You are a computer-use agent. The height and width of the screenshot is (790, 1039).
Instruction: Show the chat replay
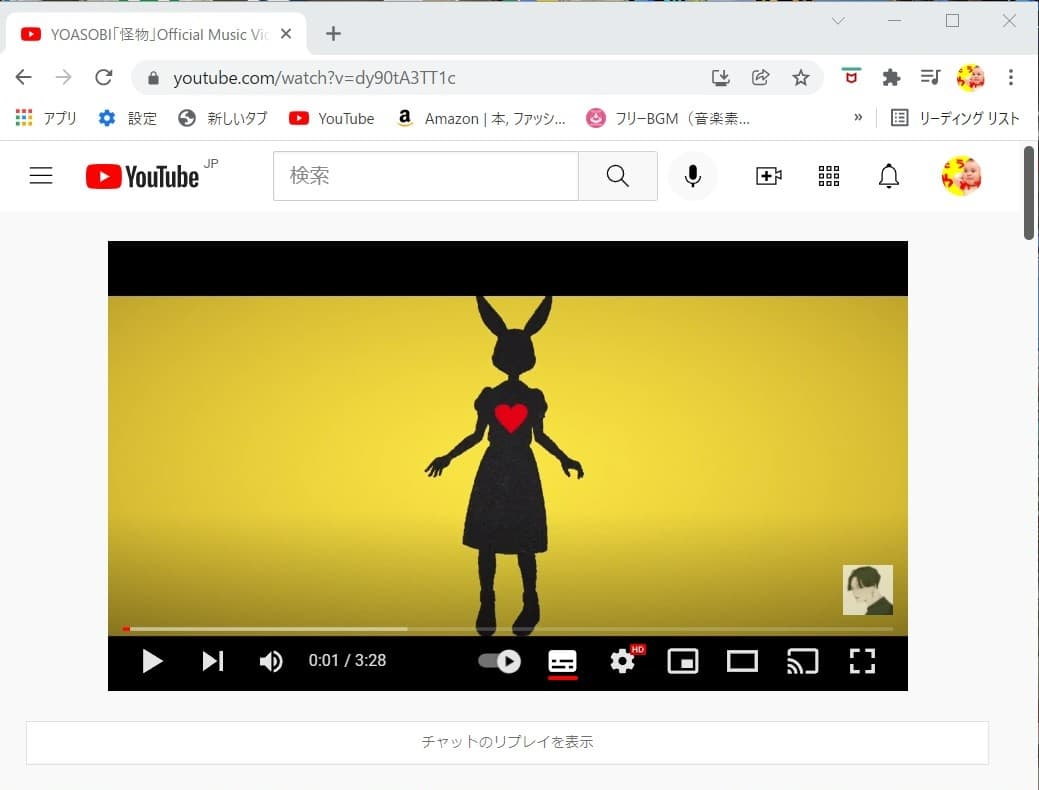coord(507,743)
